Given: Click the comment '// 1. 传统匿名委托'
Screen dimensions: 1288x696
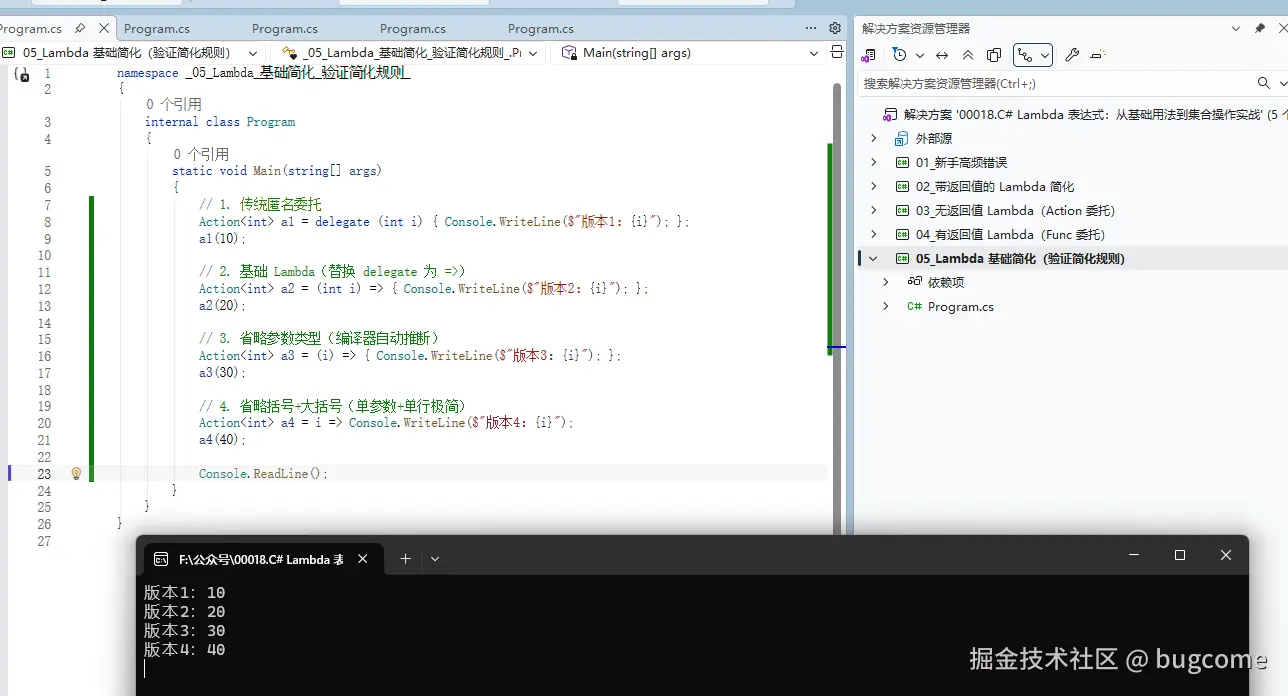Looking at the screenshot, I should (x=260, y=205).
